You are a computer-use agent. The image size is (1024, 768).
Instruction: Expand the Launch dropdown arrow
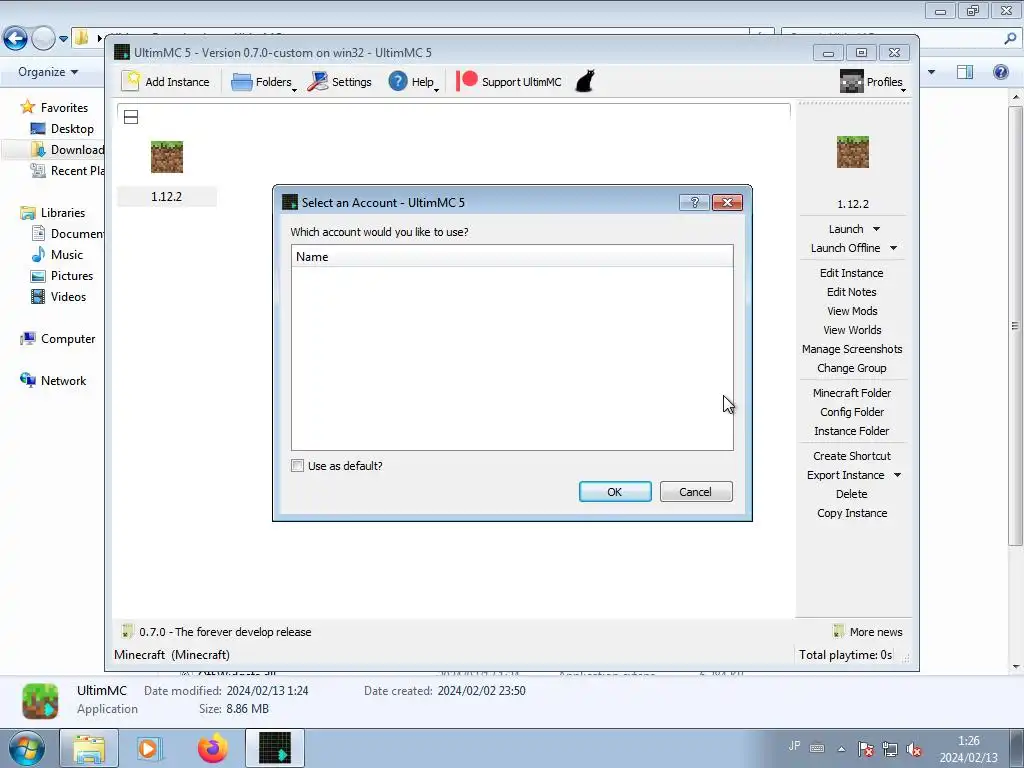click(x=876, y=229)
